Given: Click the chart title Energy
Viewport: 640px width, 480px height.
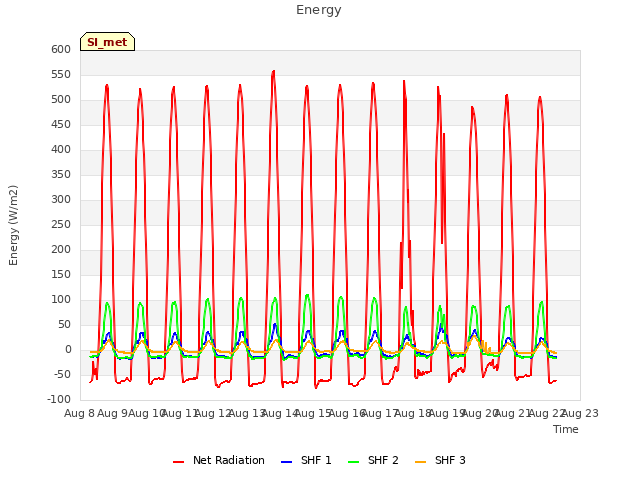Looking at the screenshot, I should [319, 10].
